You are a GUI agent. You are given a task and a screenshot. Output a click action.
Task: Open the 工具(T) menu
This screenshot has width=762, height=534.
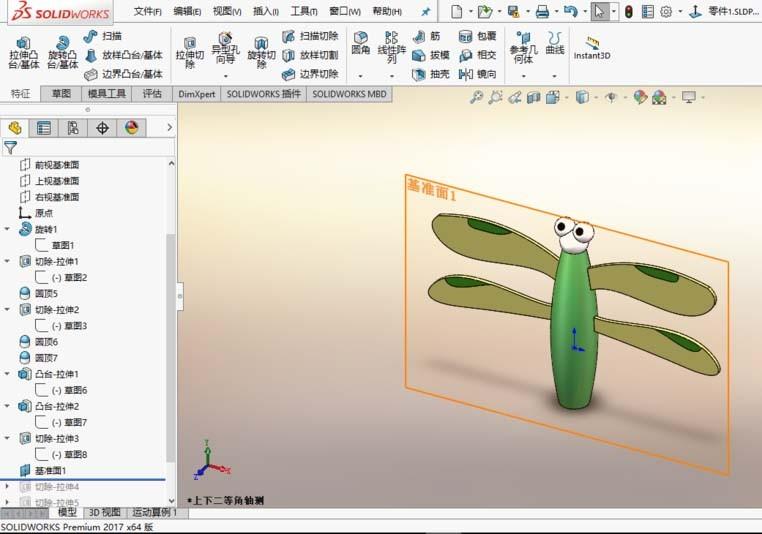click(304, 11)
